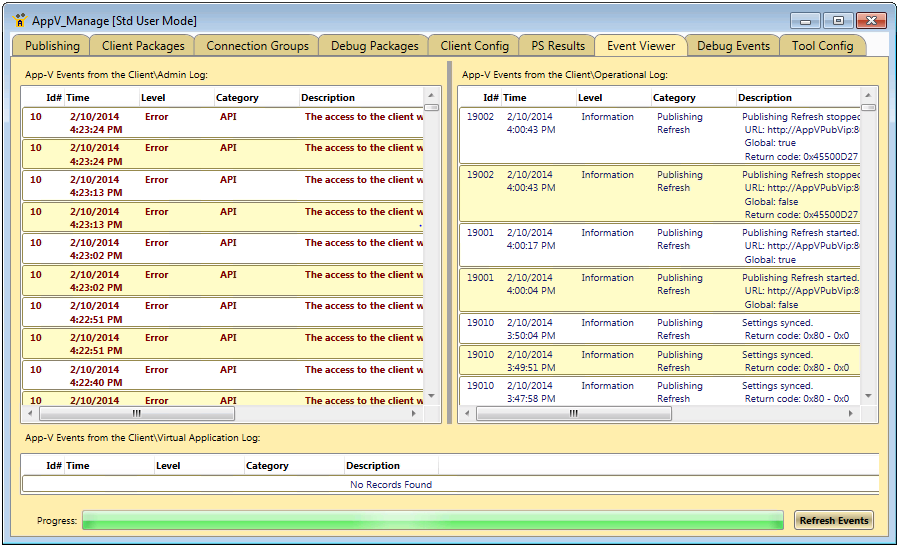Click Admin Log horizontal scroll left arrow

(x=30, y=413)
